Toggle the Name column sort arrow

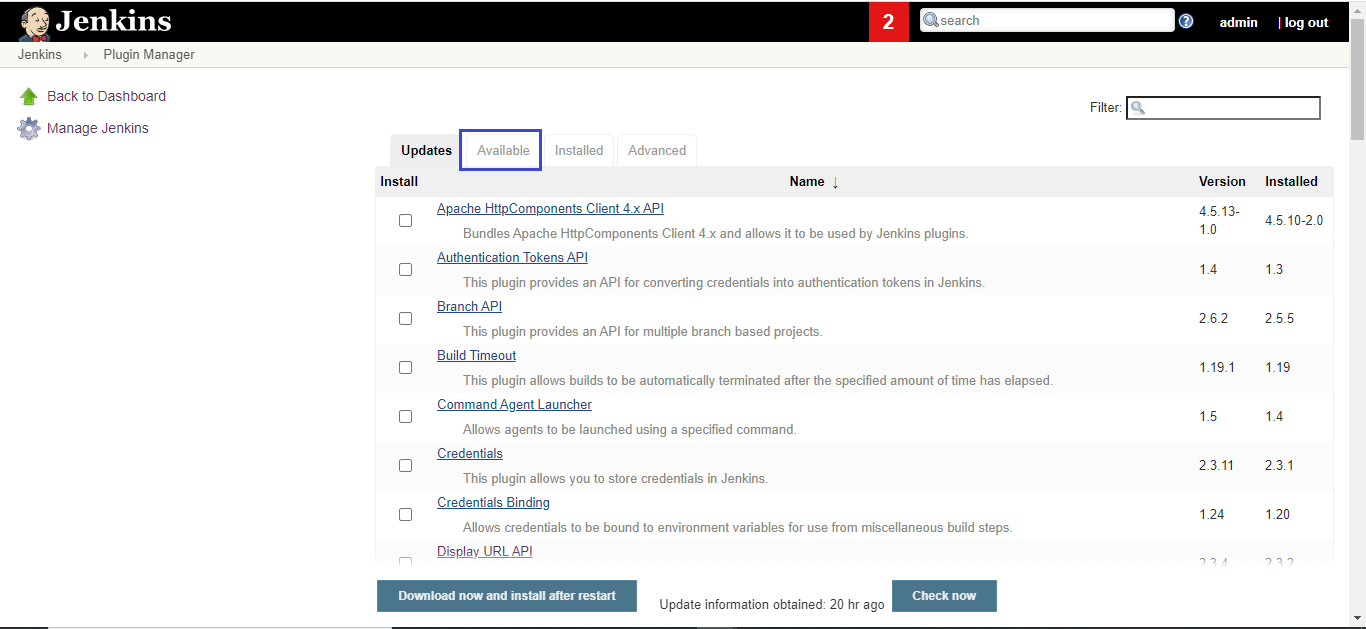tap(833, 181)
